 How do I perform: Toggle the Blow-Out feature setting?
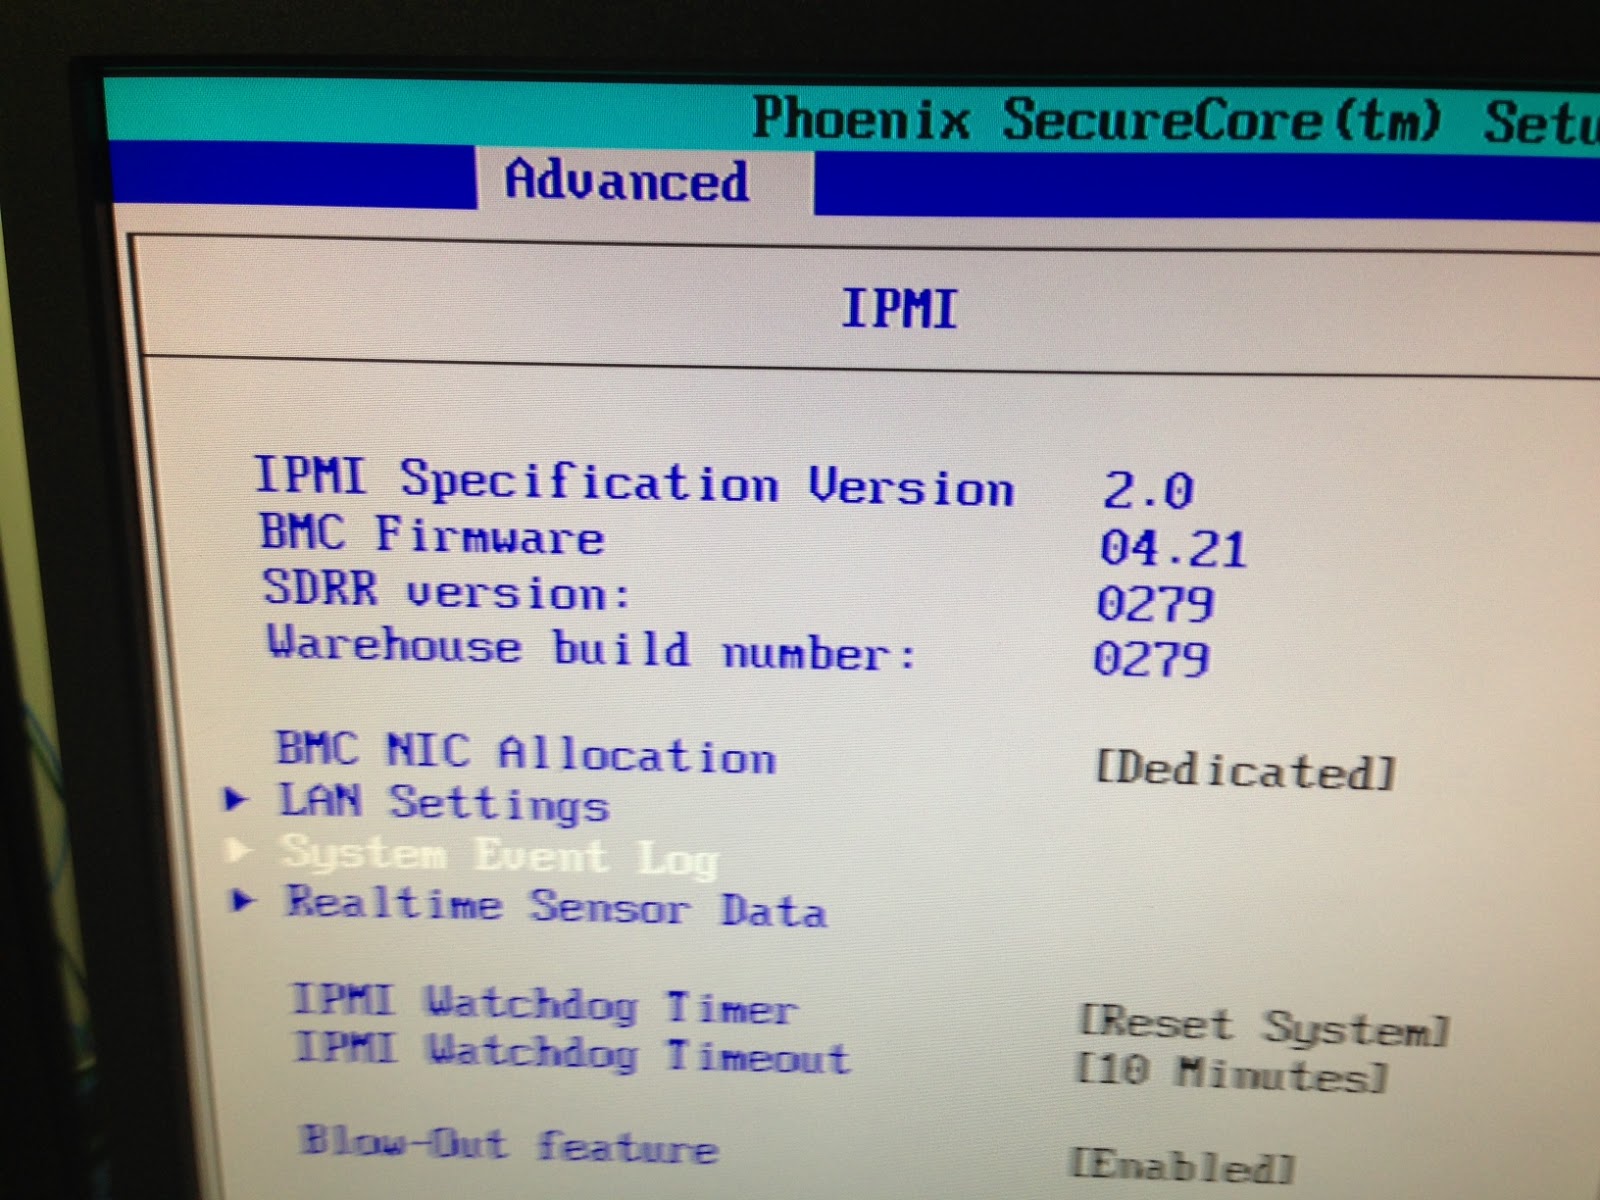tap(510, 1148)
